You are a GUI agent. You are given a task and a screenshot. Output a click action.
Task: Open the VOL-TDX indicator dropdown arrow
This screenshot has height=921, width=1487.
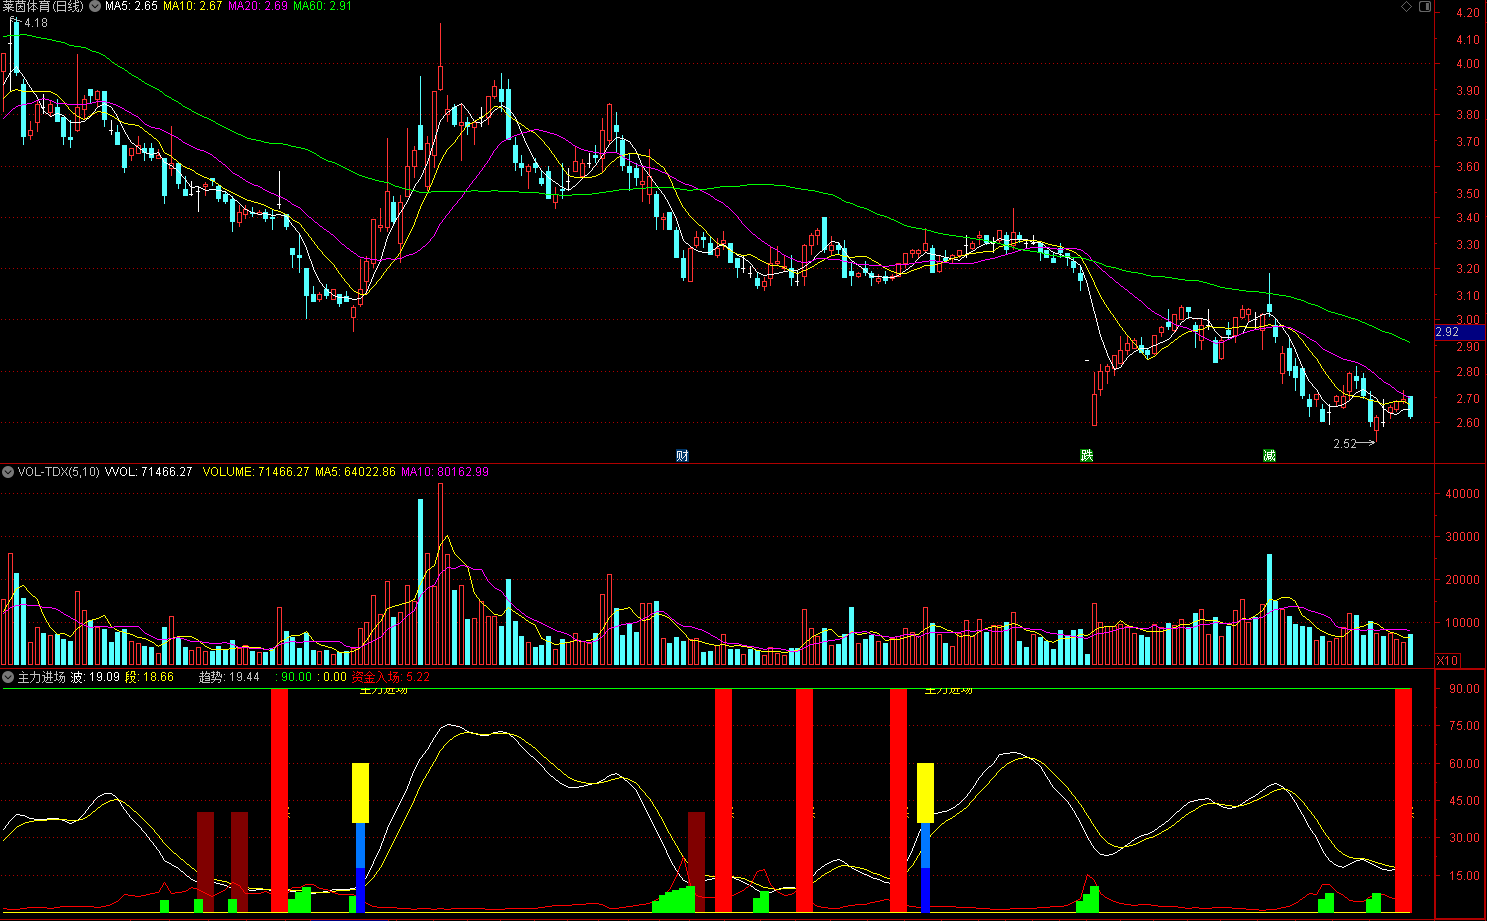click(8, 472)
